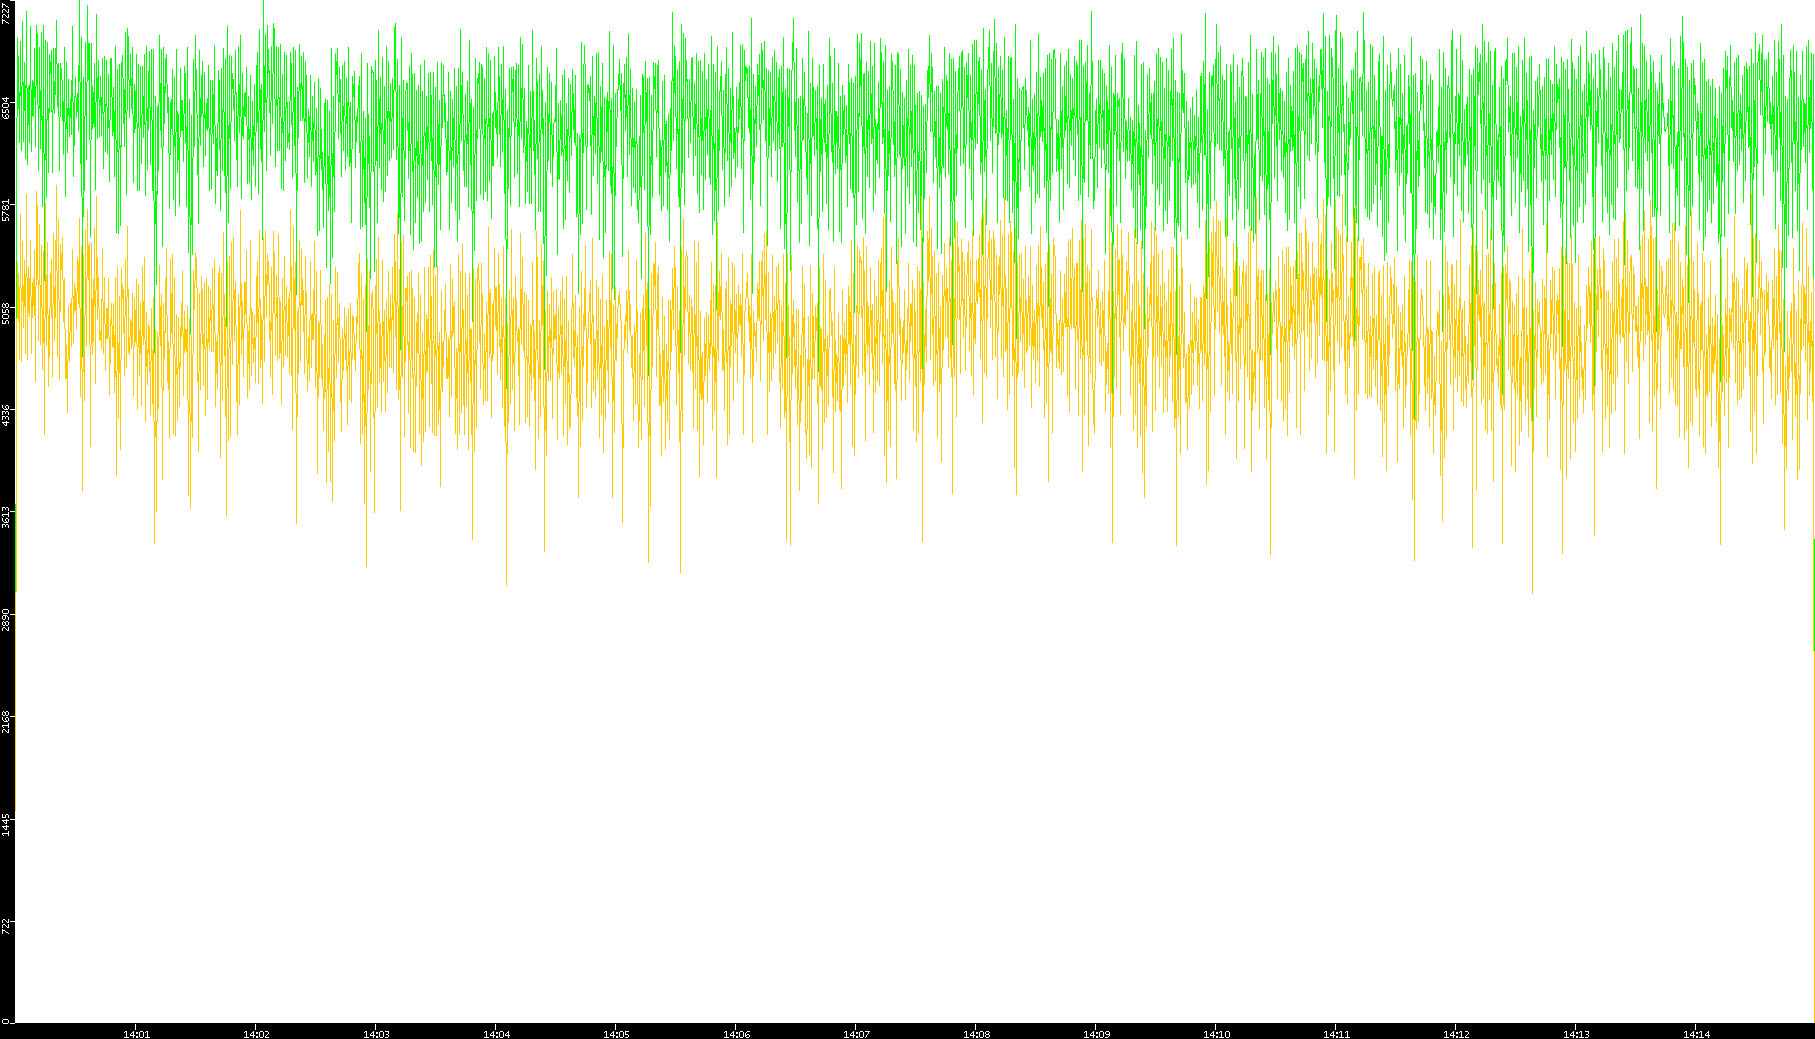Select the 14:10 time axis label

[1216, 1034]
